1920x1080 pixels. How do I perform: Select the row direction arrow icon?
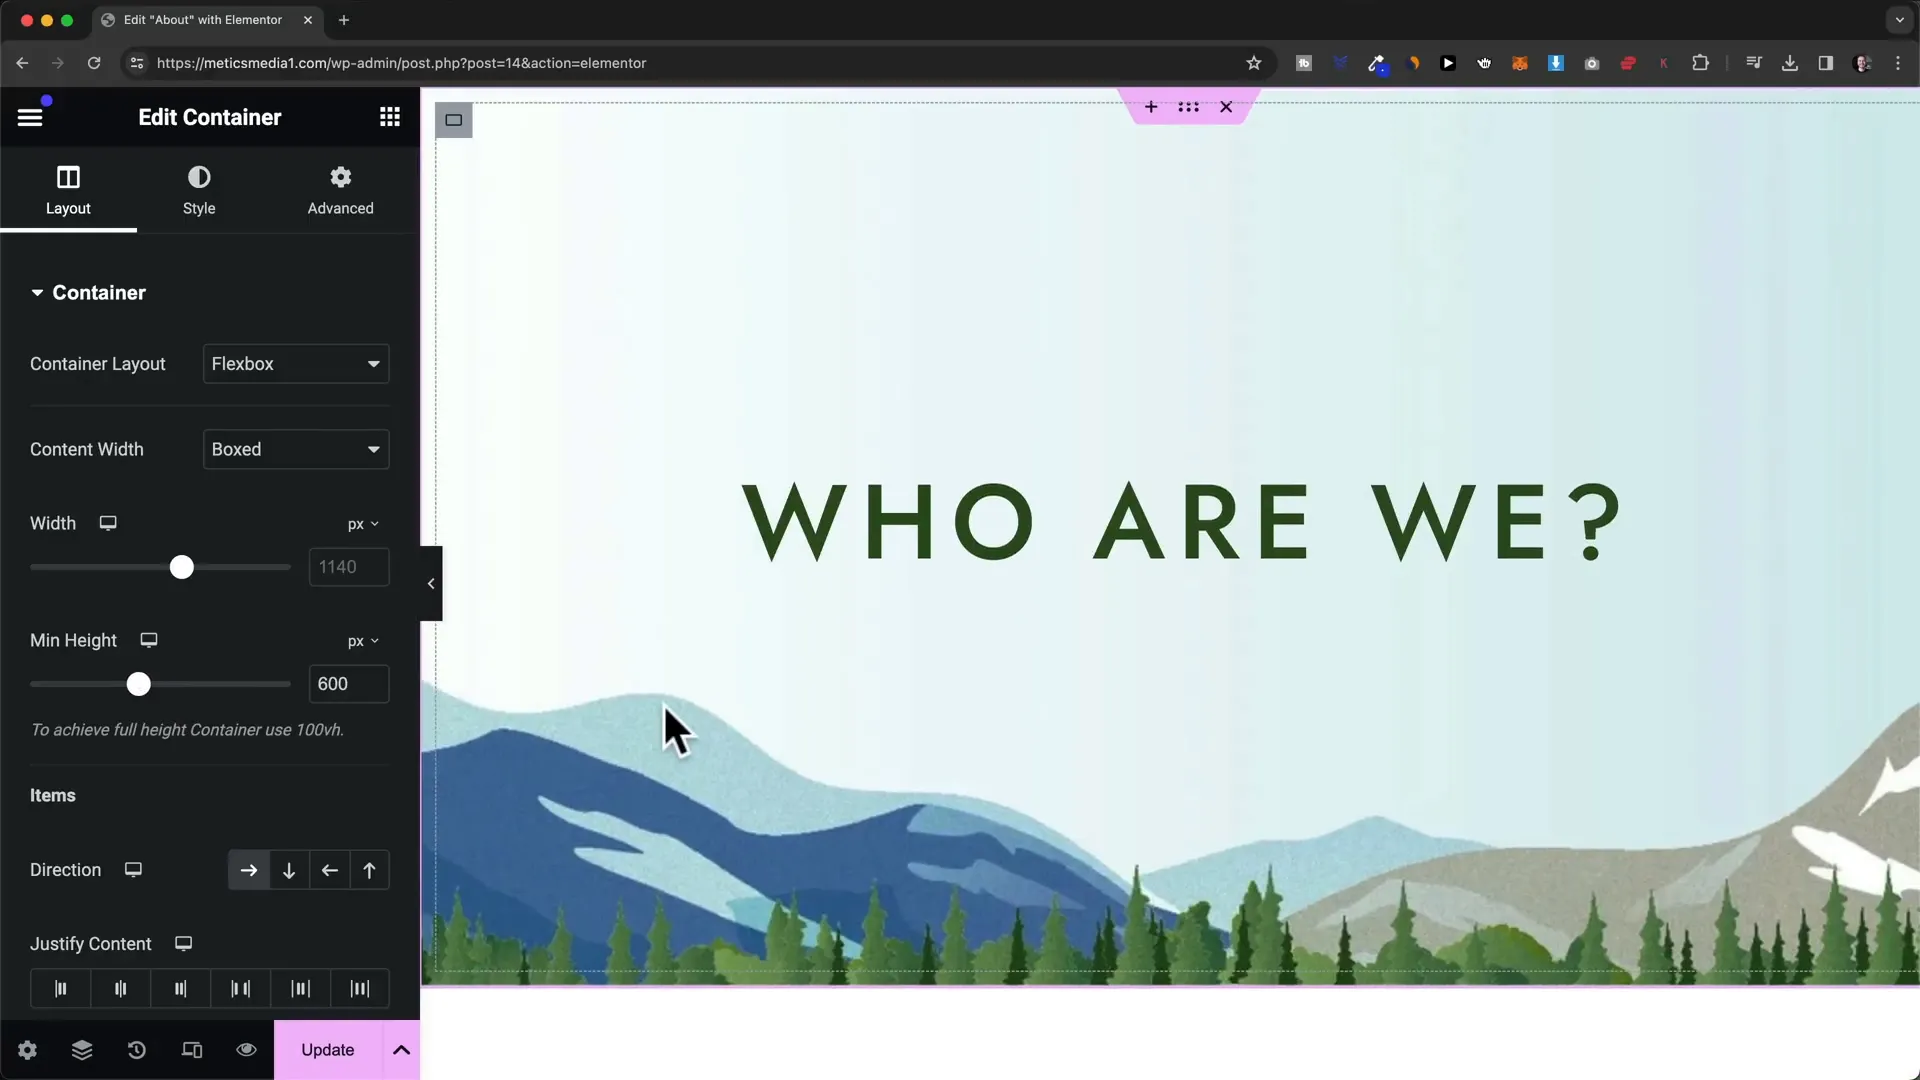click(248, 870)
